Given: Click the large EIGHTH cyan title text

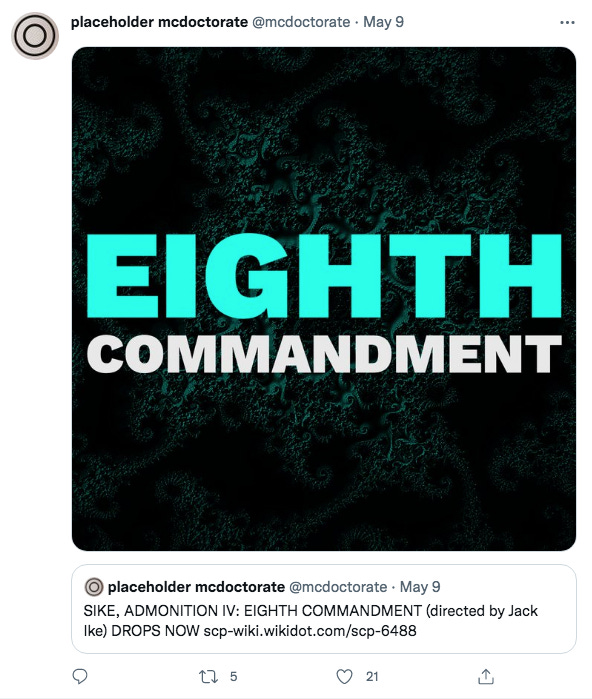Looking at the screenshot, I should click(x=324, y=275).
